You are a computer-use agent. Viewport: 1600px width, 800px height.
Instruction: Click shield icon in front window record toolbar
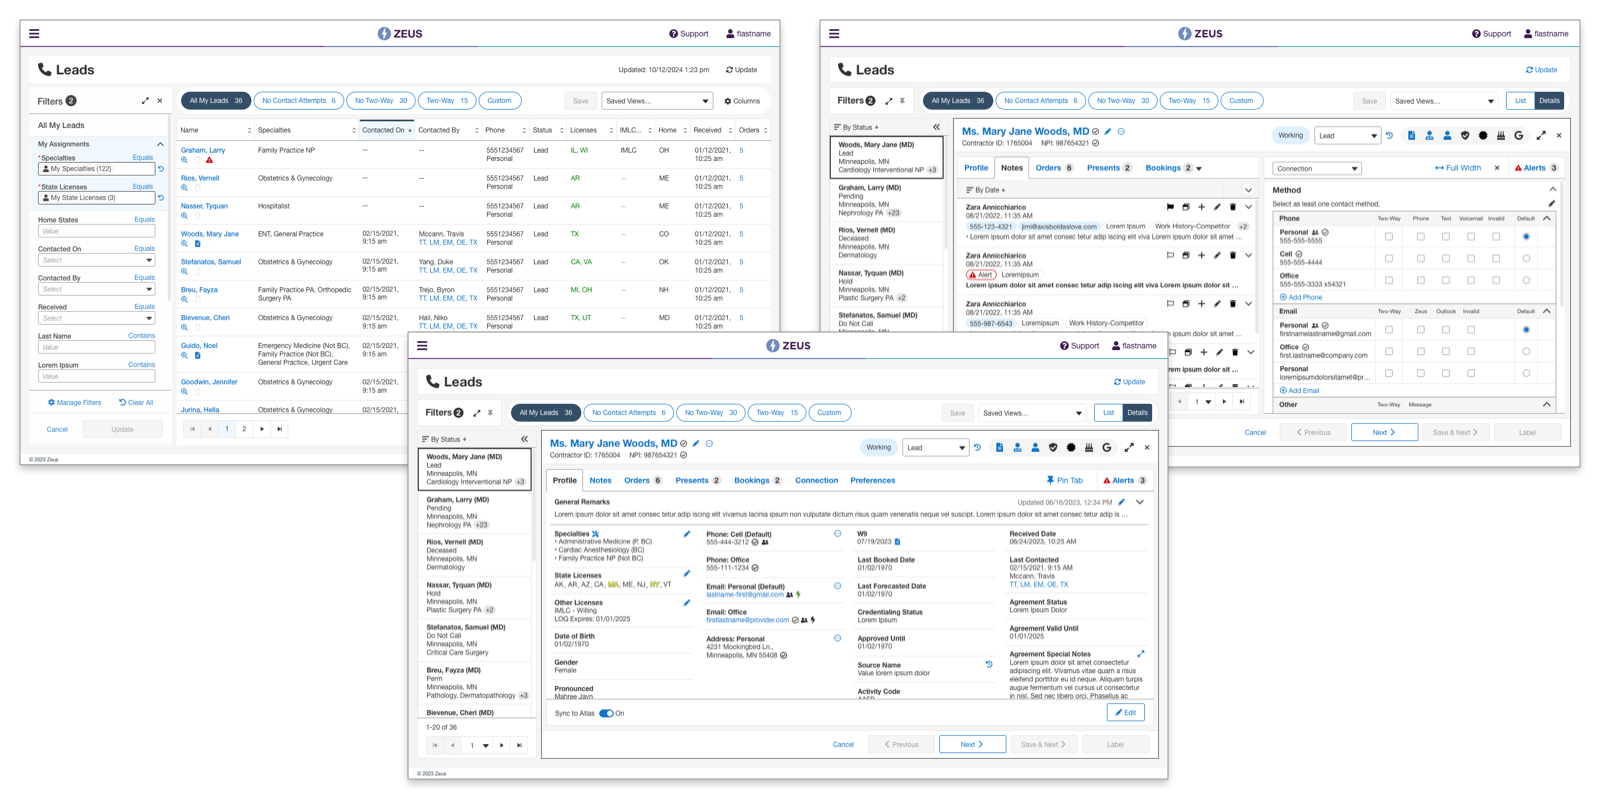coord(1053,448)
